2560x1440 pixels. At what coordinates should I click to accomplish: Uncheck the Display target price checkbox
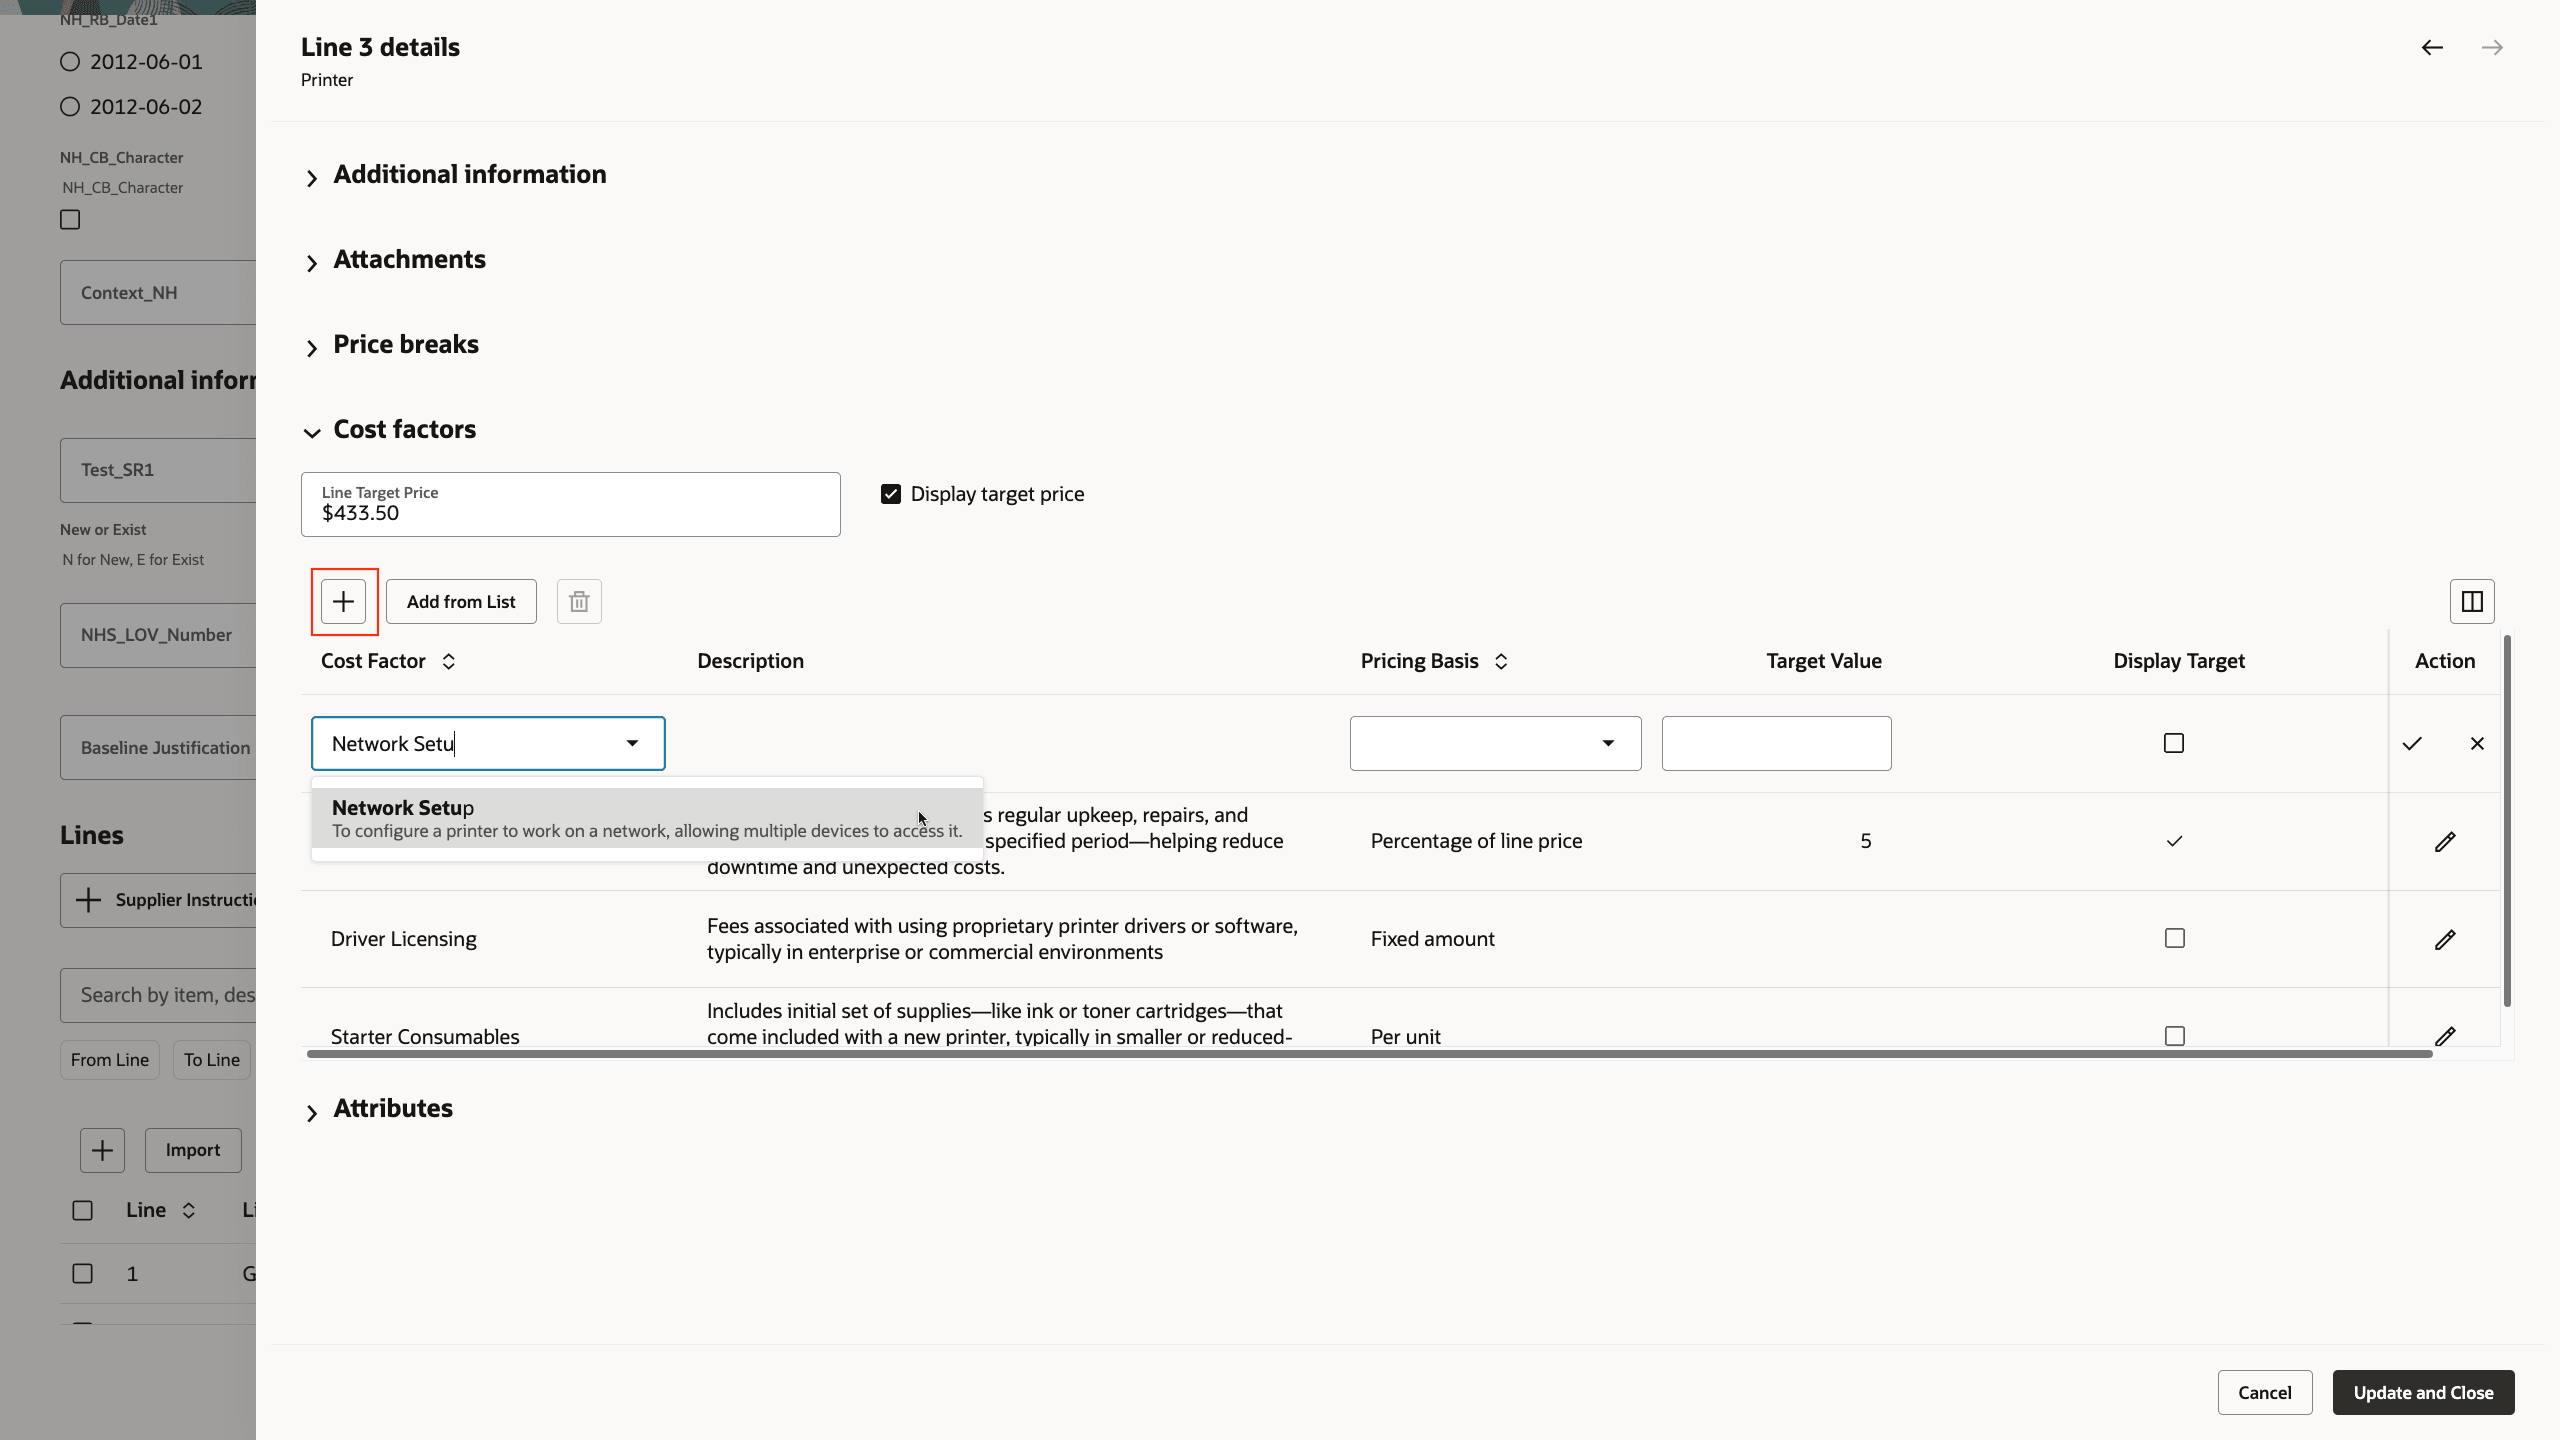click(x=890, y=493)
